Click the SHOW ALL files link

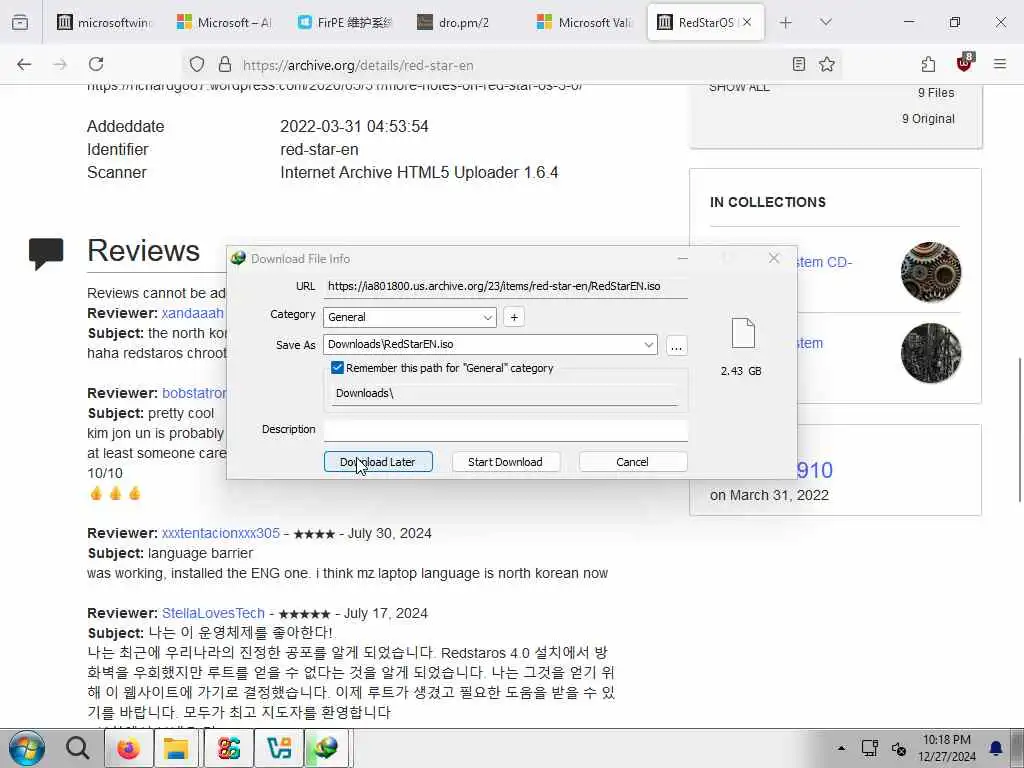tap(739, 88)
